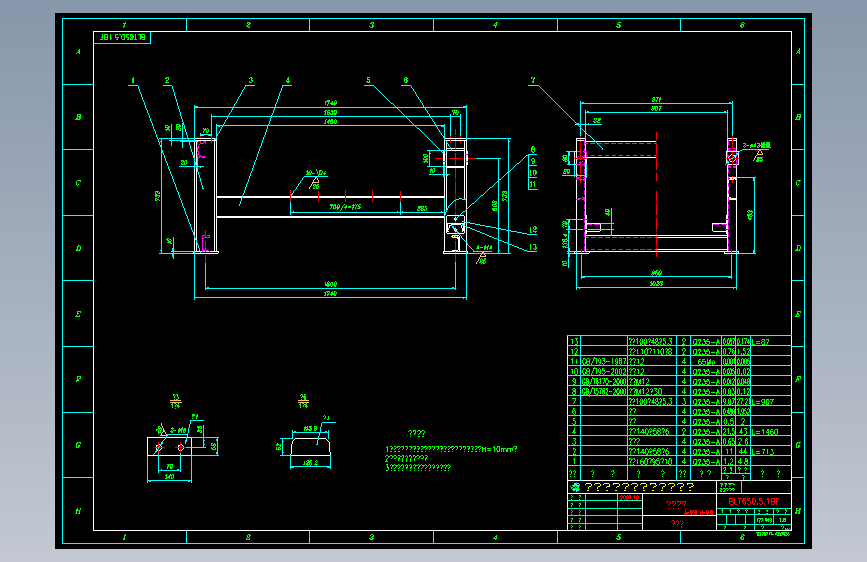Click the 140 dimension in the plate detail
This screenshot has height=562, width=867.
169,476
